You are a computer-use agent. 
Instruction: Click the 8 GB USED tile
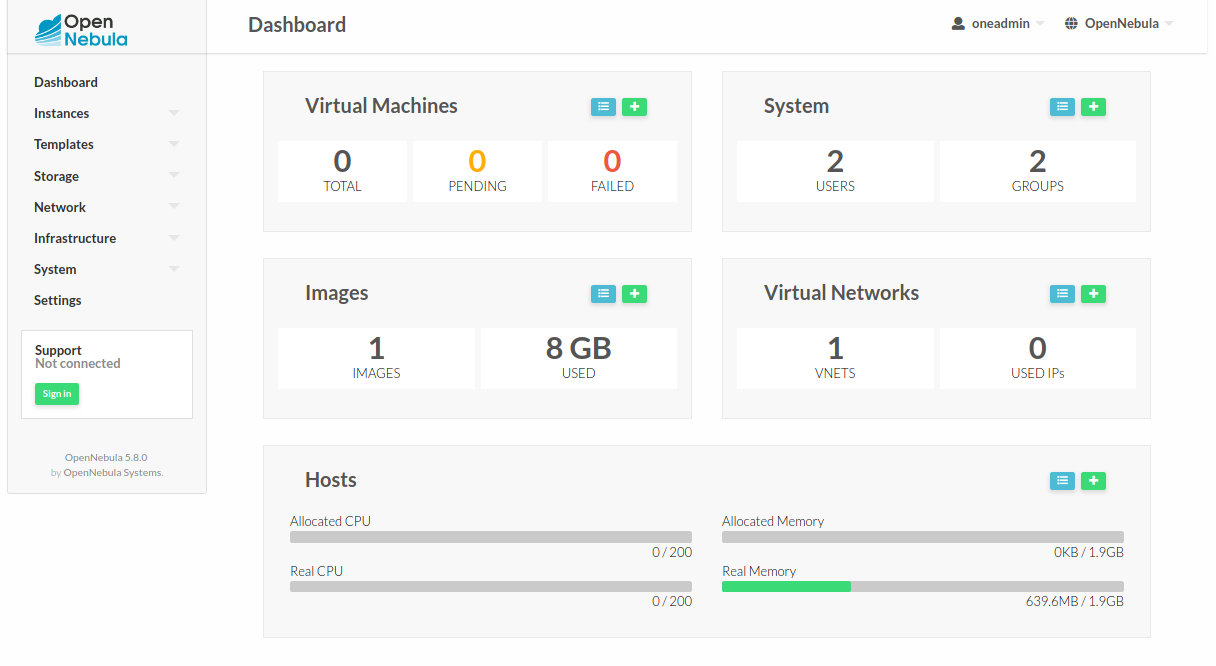[x=579, y=358]
